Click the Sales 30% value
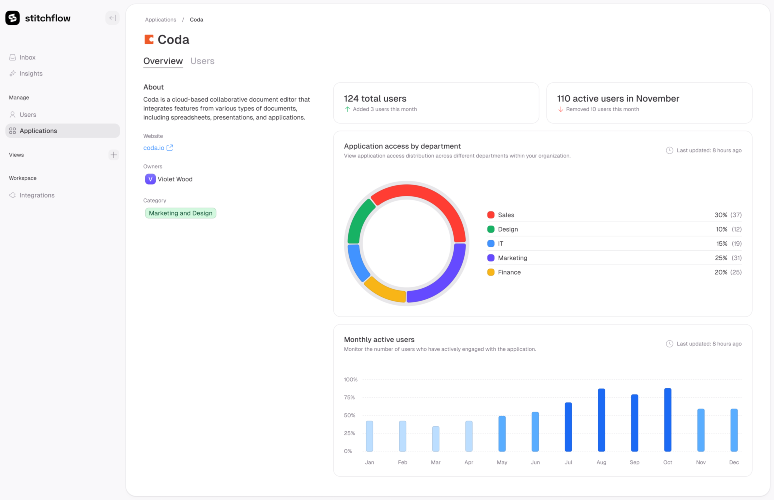Image resolution: width=774 pixels, height=500 pixels. (x=721, y=215)
